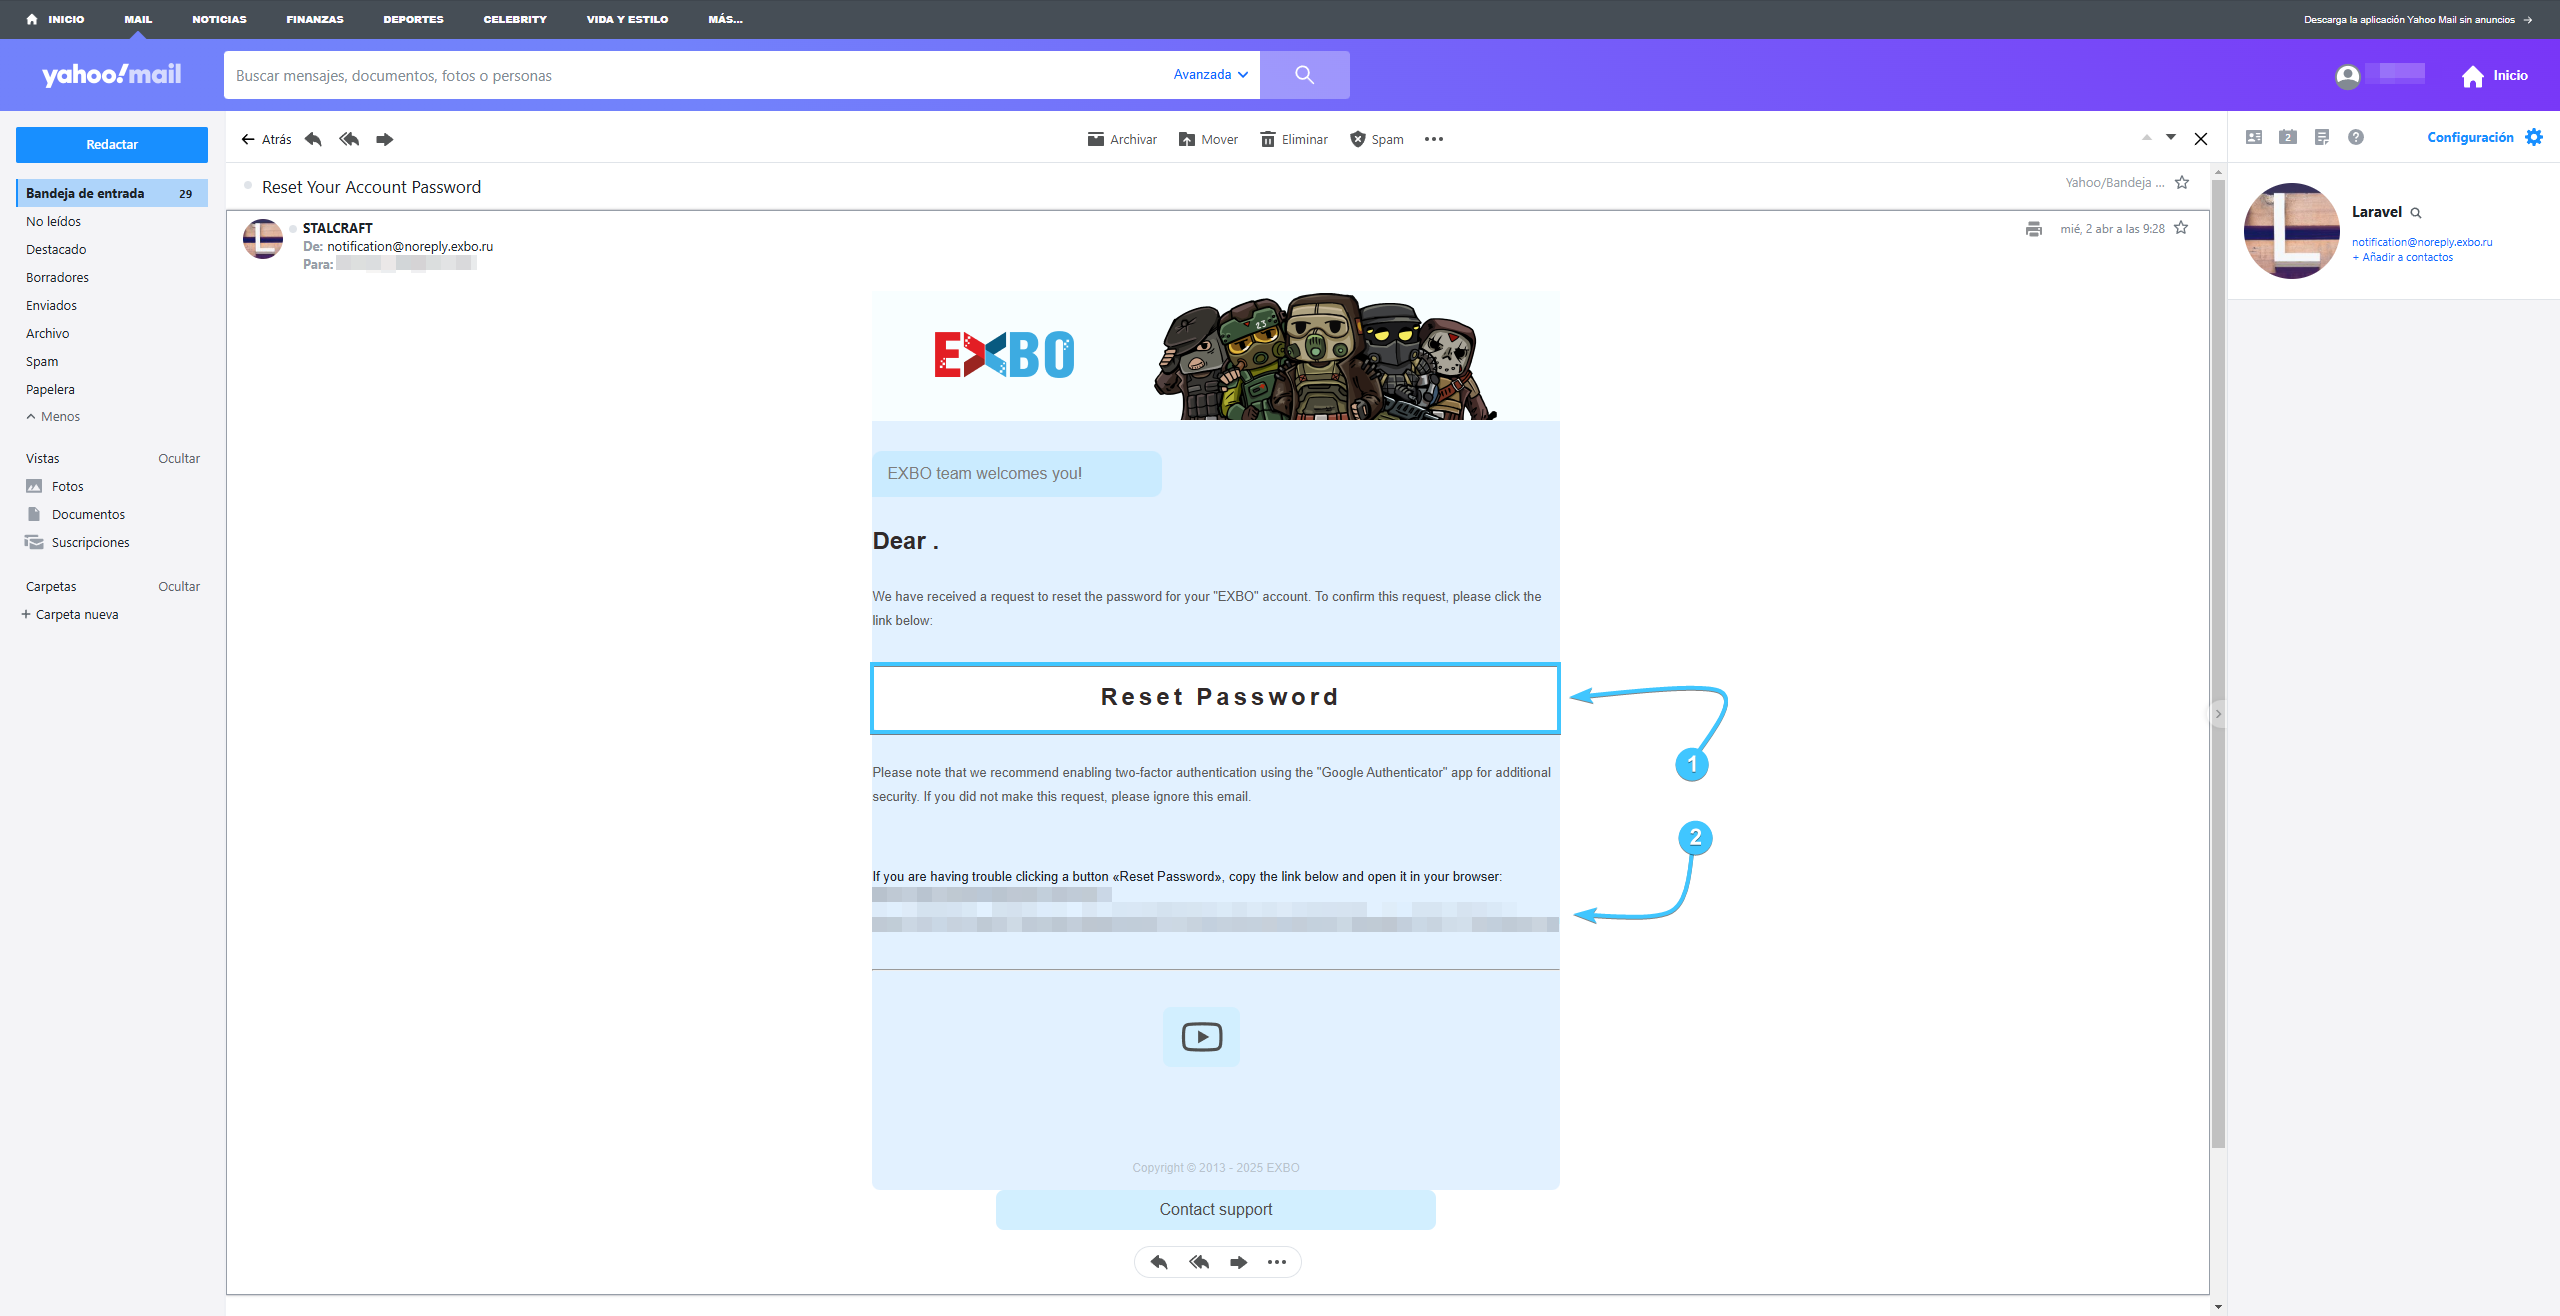The image size is (2560, 1316).
Task: Click the Inicio home button
Action: (x=2494, y=76)
